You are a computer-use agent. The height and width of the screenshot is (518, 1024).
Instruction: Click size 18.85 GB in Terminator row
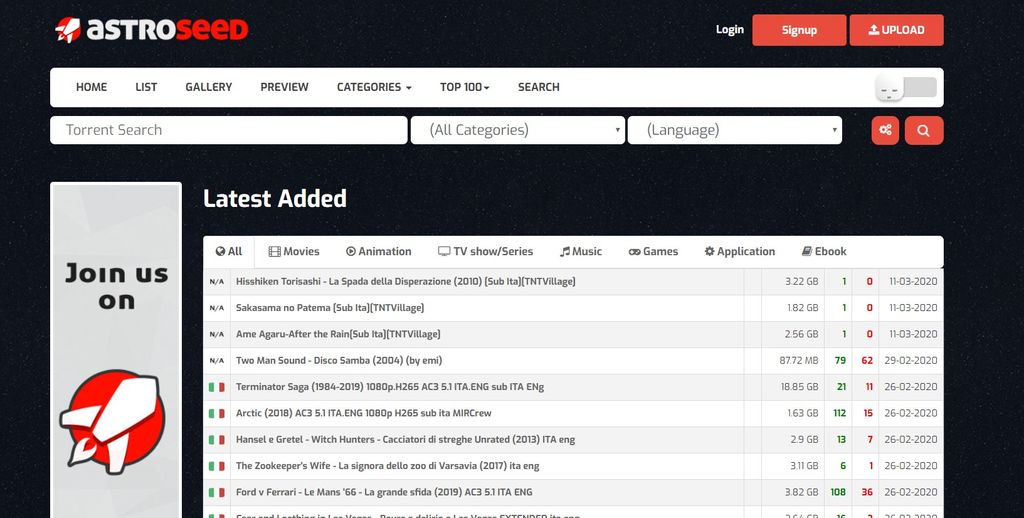point(799,387)
